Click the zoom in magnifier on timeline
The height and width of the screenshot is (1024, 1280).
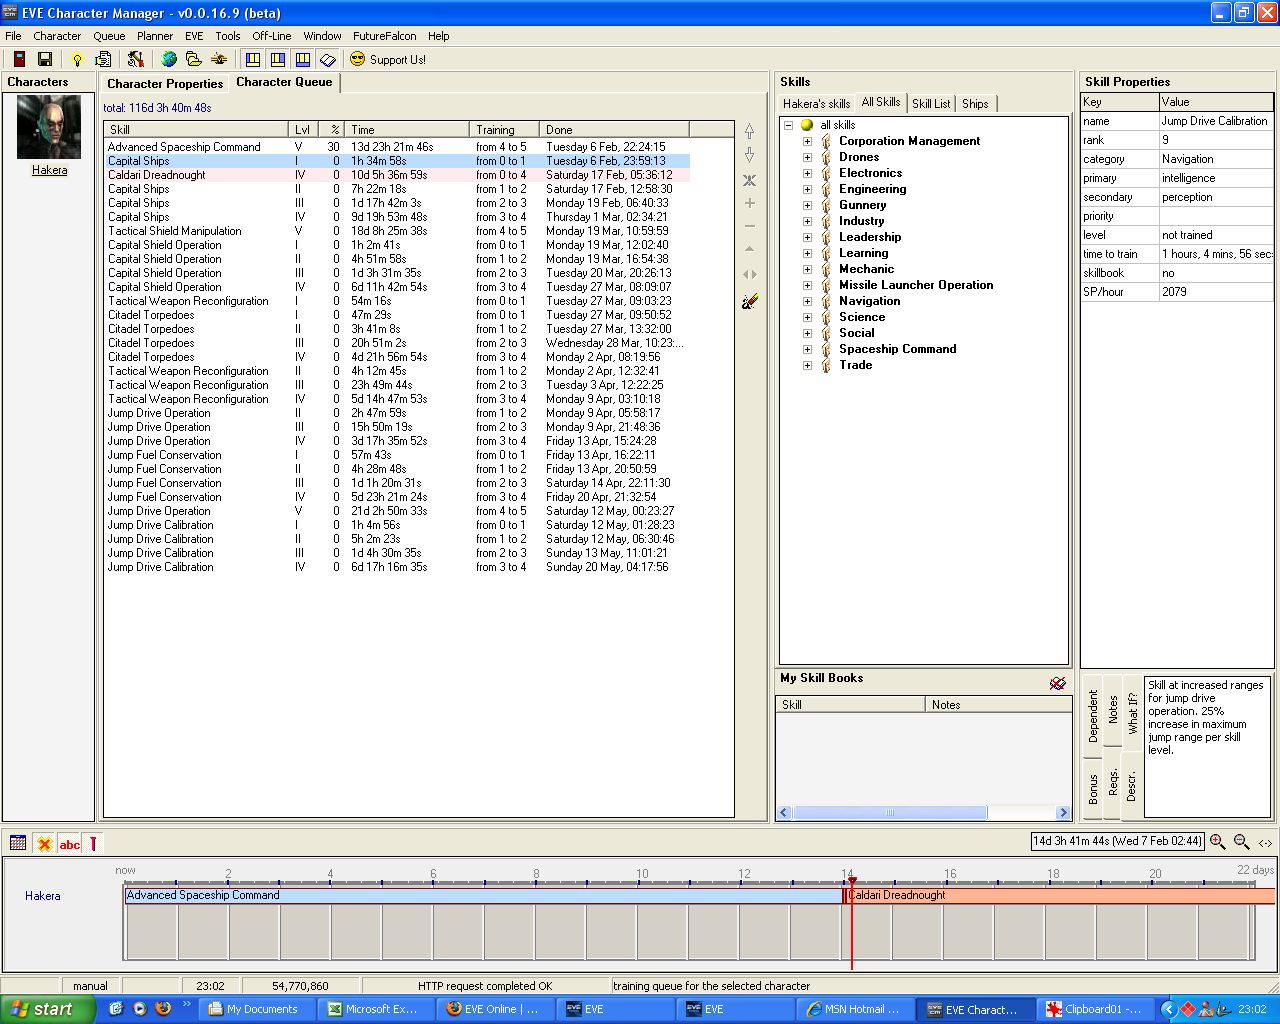point(1217,842)
